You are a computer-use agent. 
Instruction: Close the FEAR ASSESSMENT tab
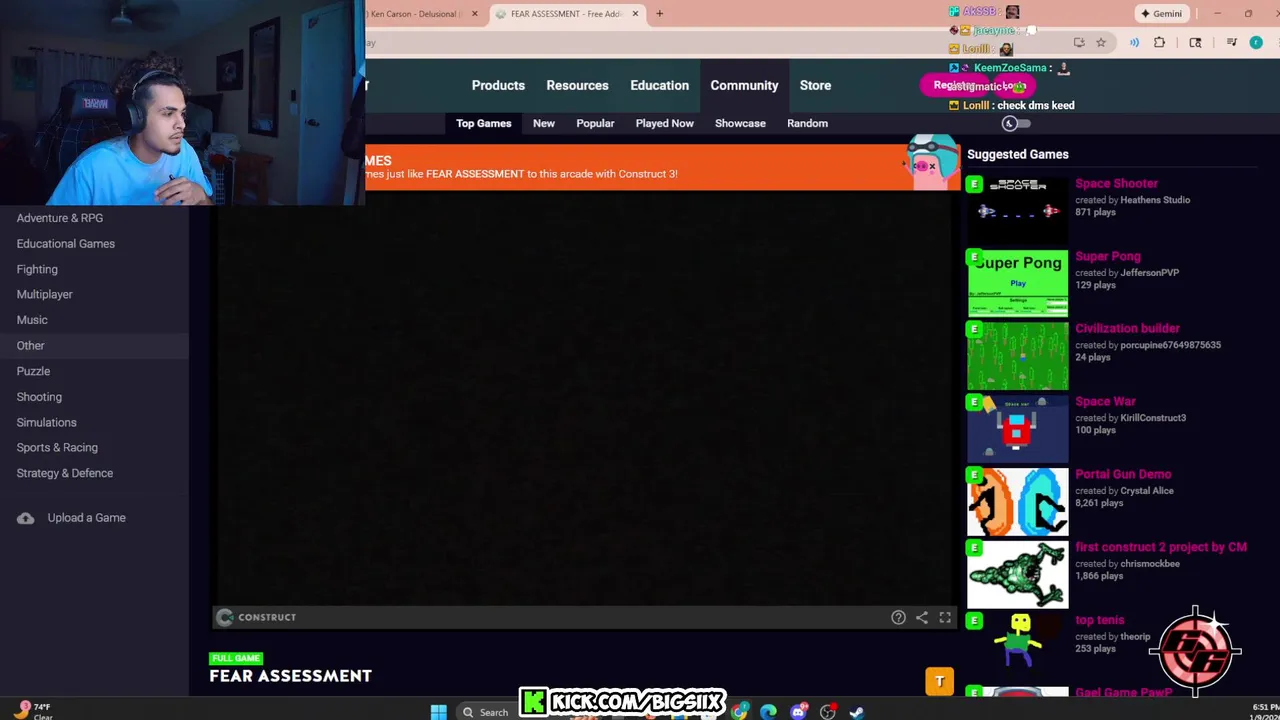(x=635, y=14)
